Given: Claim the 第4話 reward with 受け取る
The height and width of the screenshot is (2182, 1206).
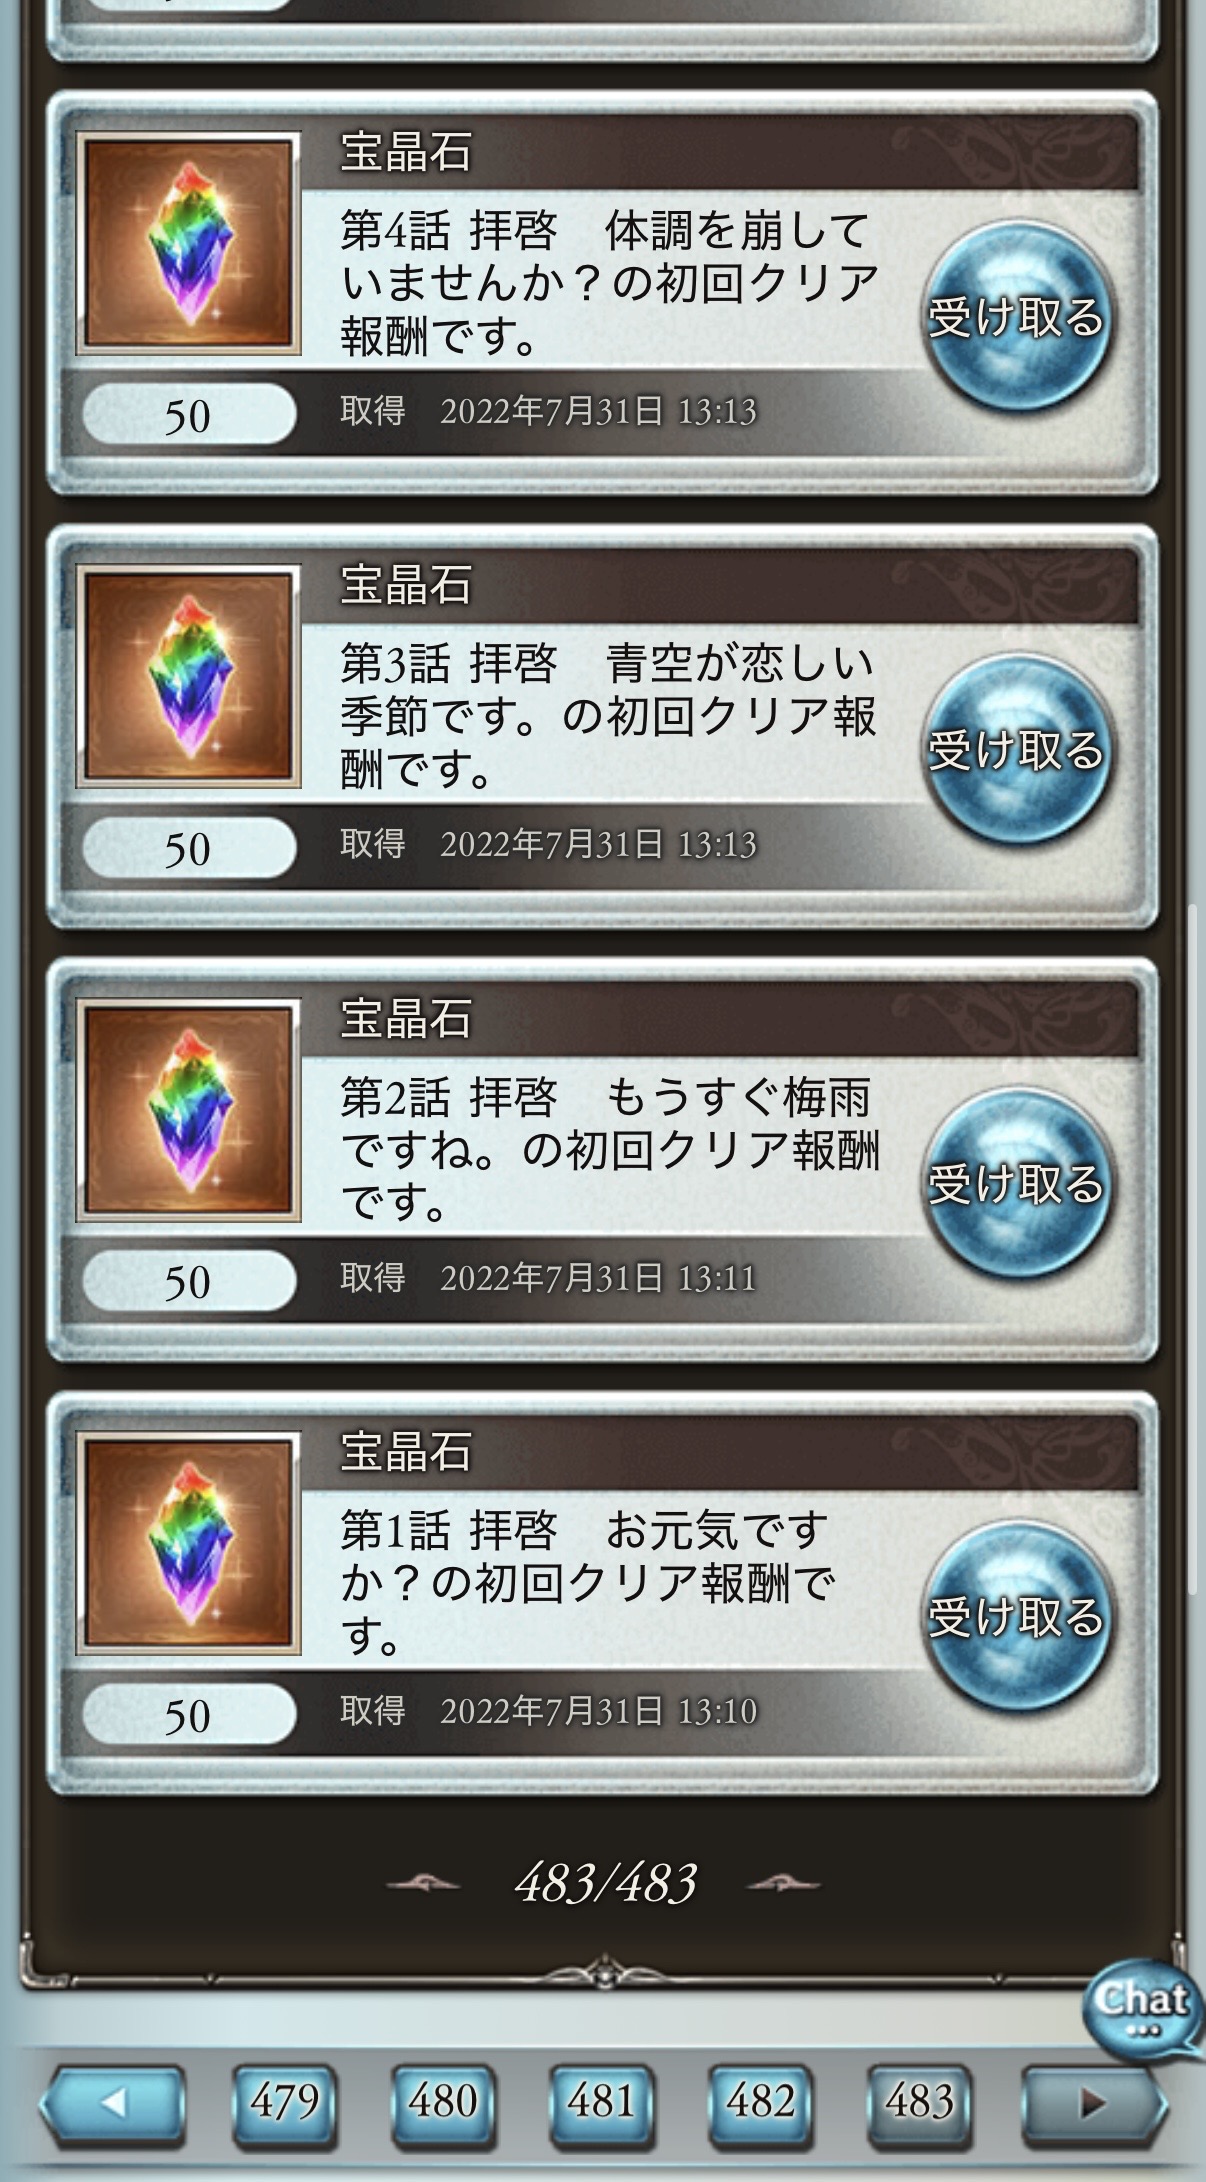Looking at the screenshot, I should (1016, 316).
